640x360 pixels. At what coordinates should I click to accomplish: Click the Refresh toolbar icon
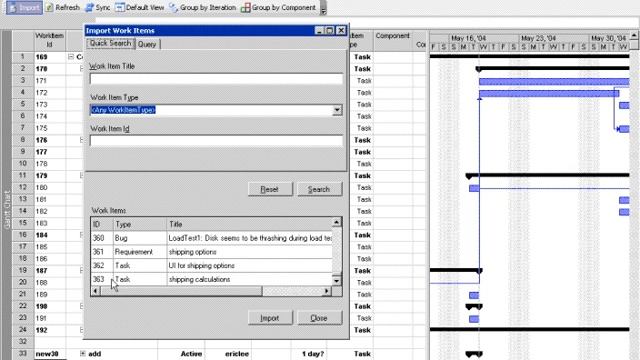[x=49, y=7]
